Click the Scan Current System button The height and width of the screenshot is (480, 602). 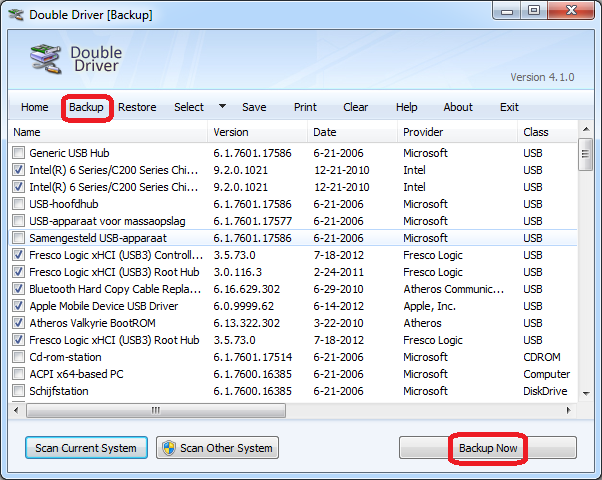point(86,448)
